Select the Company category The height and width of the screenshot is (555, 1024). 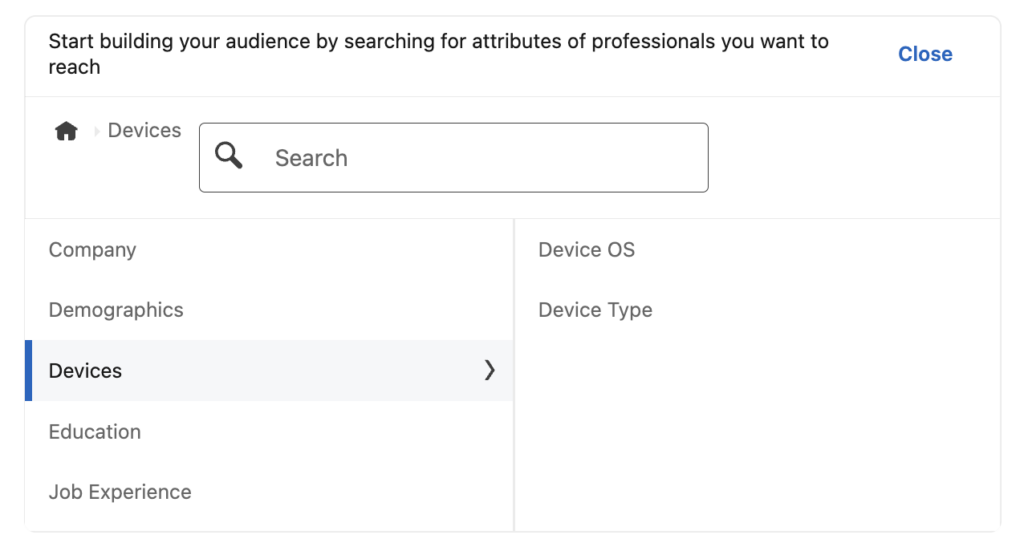(x=269, y=249)
